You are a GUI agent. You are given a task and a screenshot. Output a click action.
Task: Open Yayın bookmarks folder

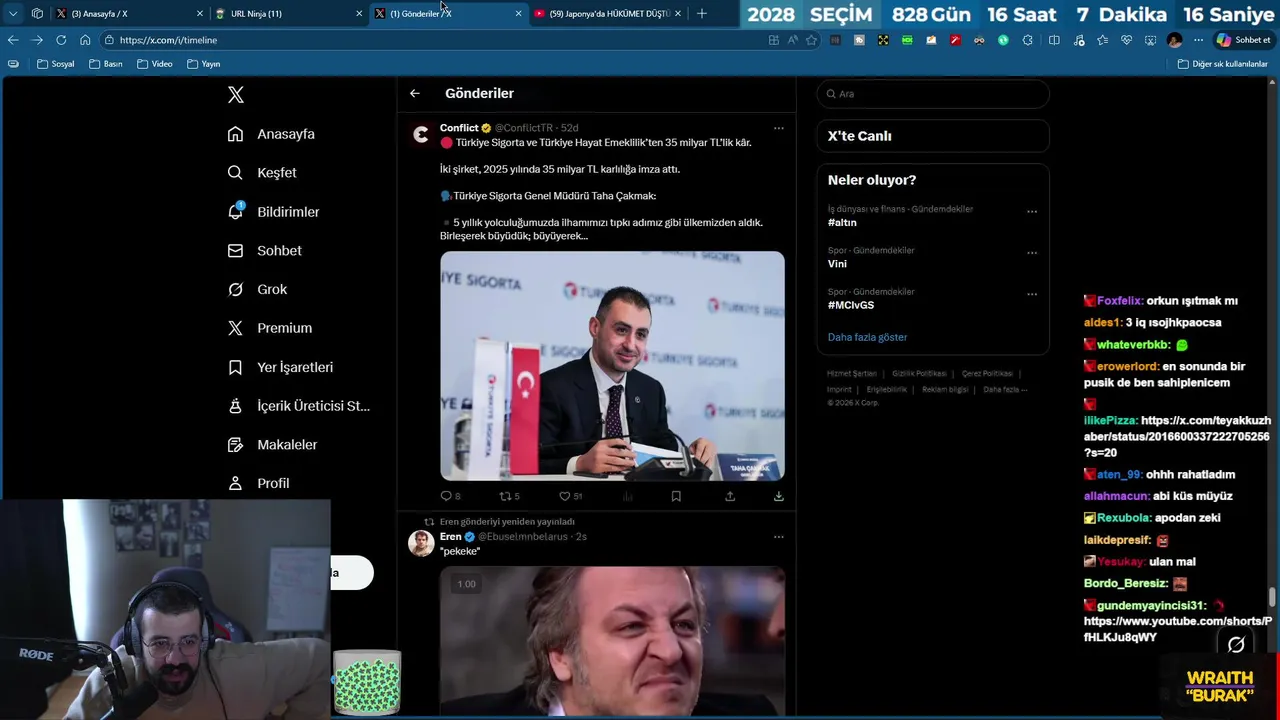203,64
